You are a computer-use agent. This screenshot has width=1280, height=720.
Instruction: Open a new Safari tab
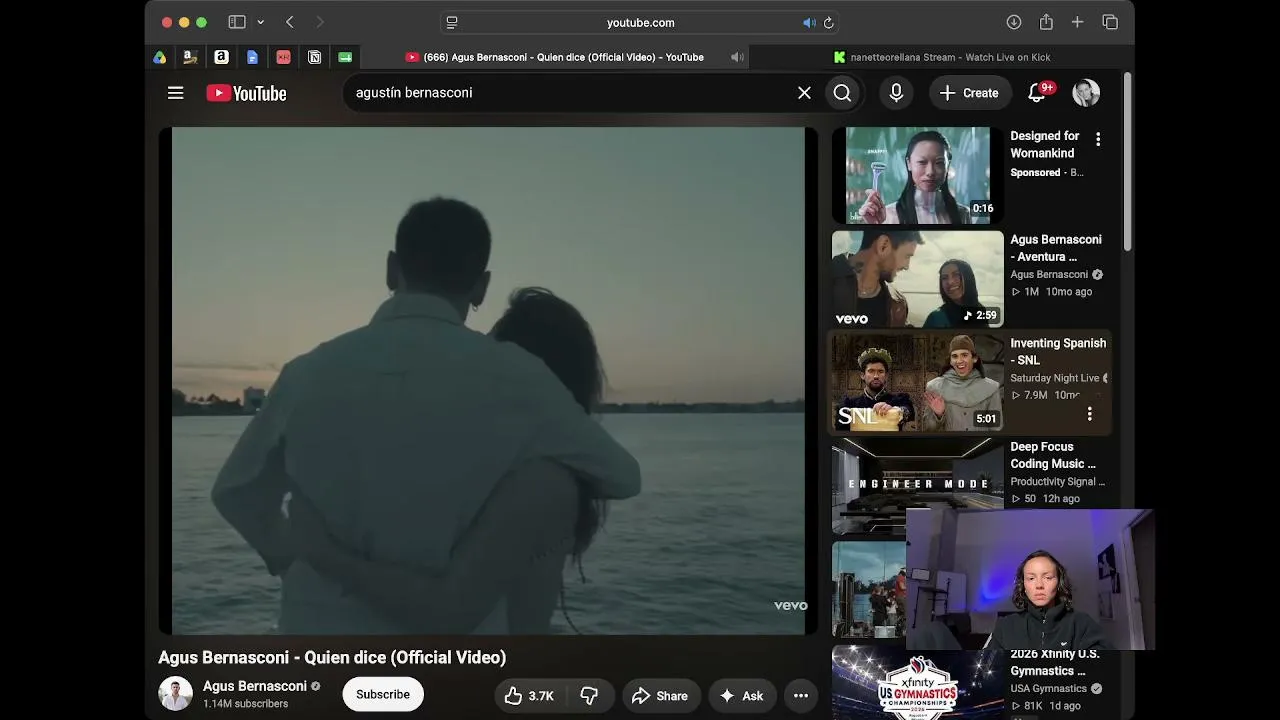click(1077, 22)
